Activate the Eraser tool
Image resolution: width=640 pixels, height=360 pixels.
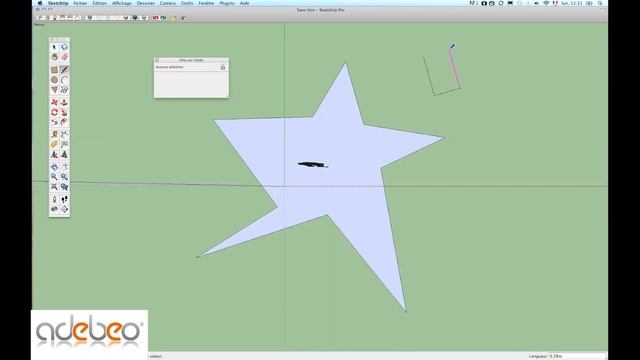coord(64,57)
